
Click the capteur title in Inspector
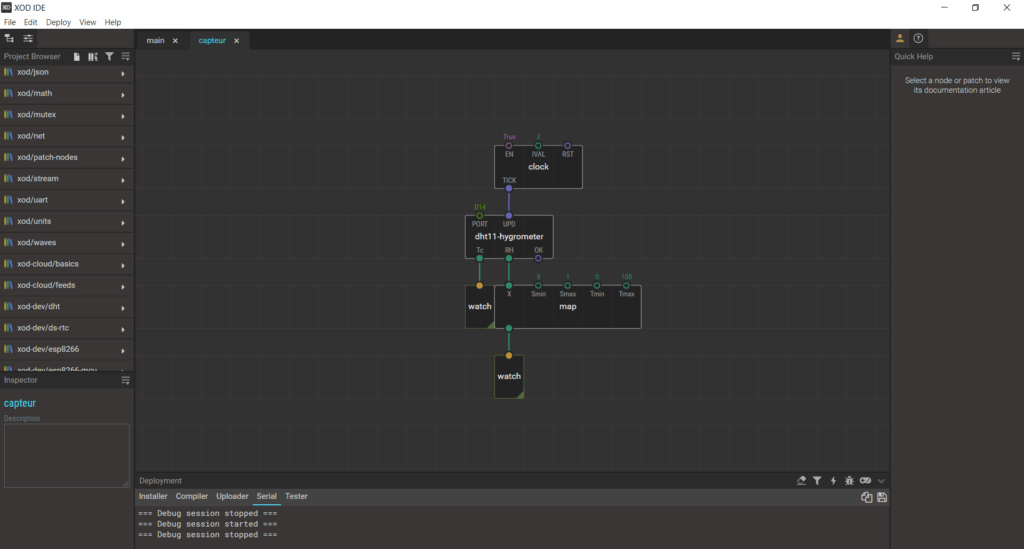point(20,403)
